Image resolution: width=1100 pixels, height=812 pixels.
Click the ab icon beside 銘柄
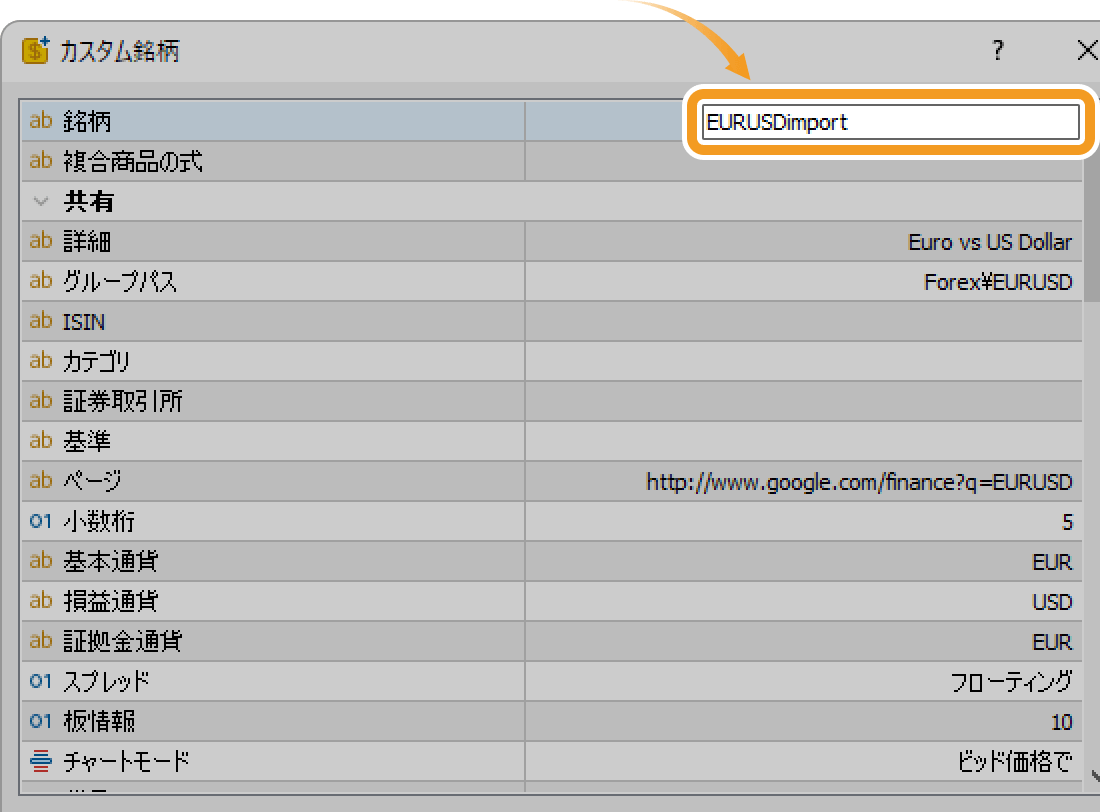(x=41, y=121)
